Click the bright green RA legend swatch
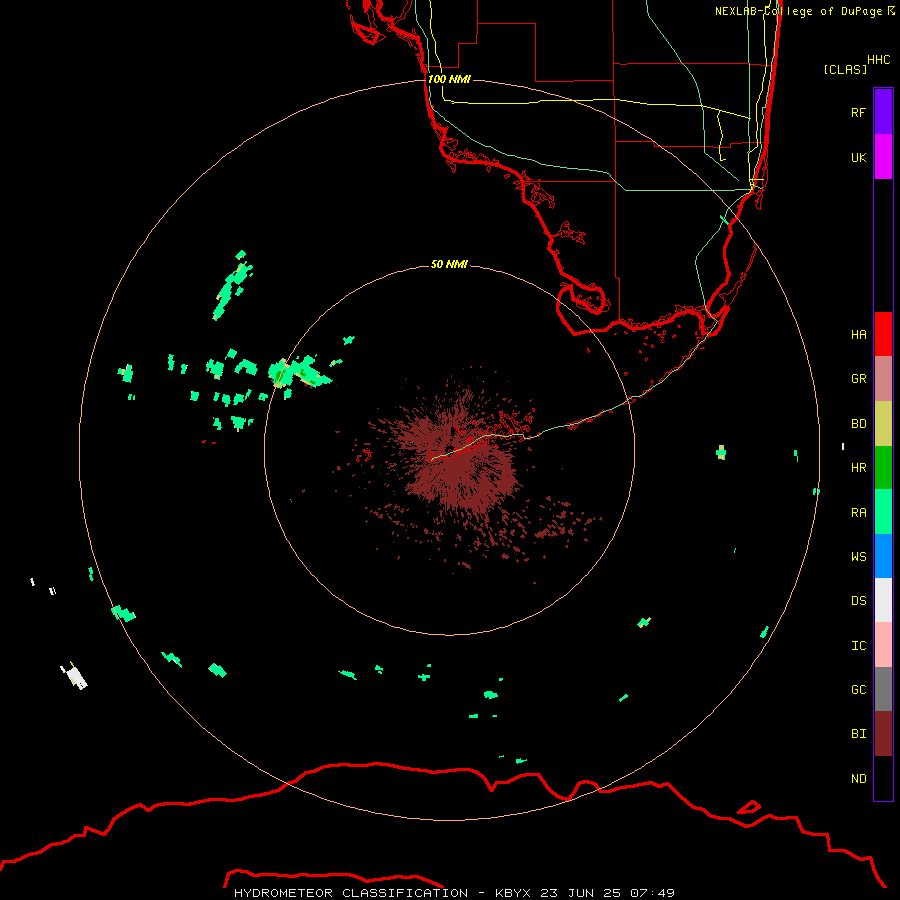 883,512
